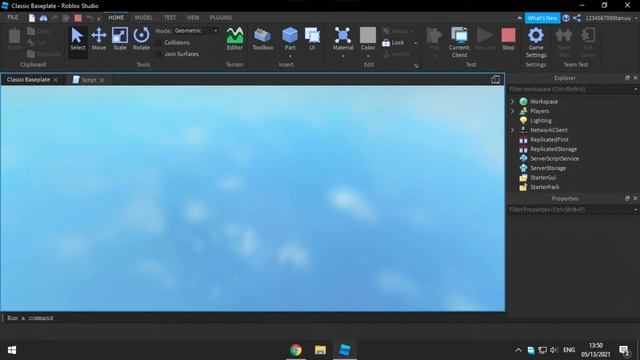Select Lighting in Explorer

[541, 120]
